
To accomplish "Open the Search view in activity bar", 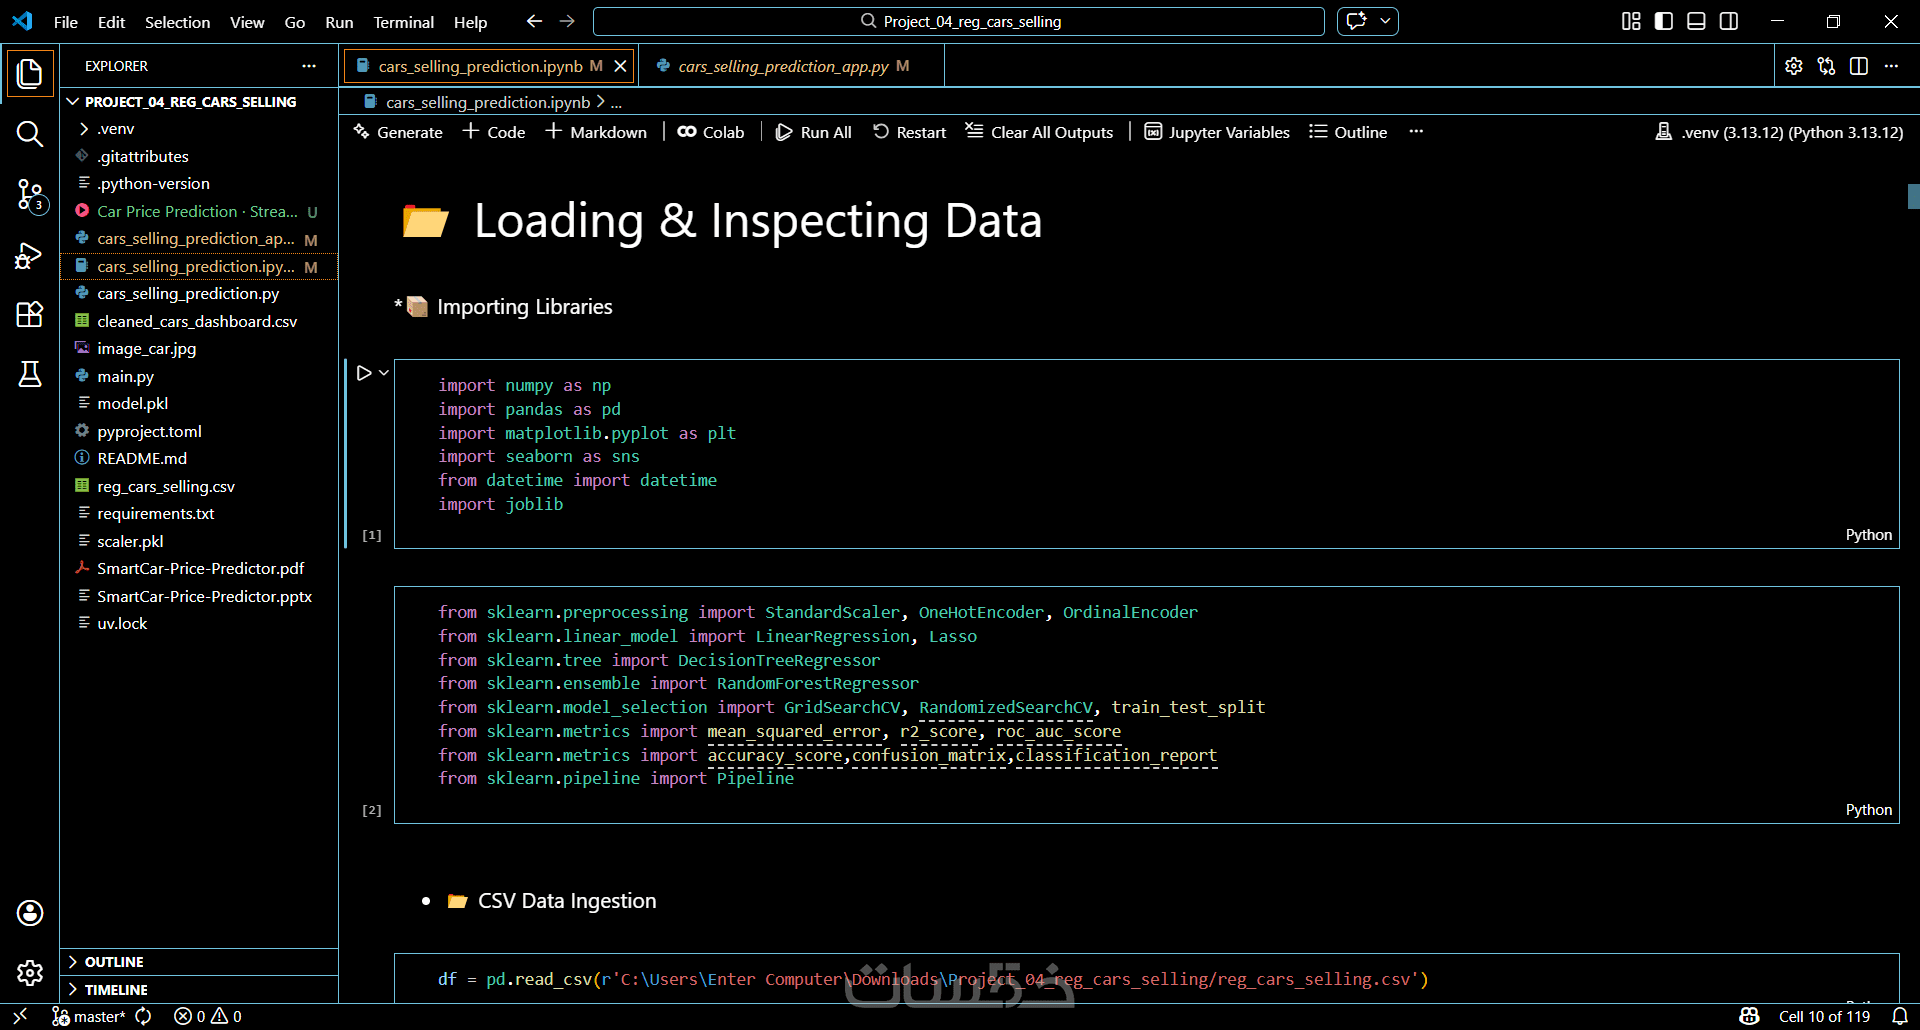I will (30, 134).
